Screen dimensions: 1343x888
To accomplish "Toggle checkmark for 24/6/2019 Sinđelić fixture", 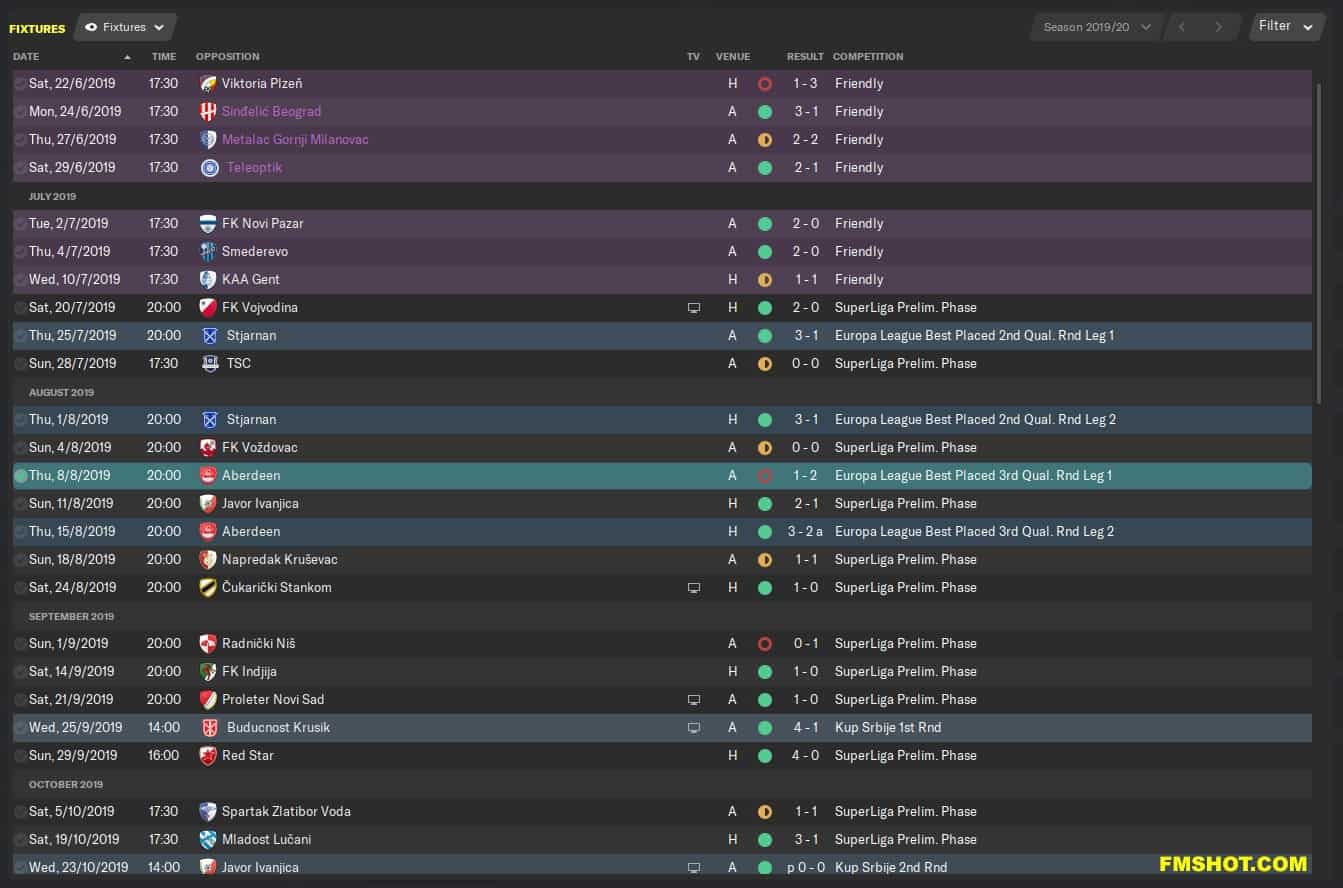I will click(20, 112).
